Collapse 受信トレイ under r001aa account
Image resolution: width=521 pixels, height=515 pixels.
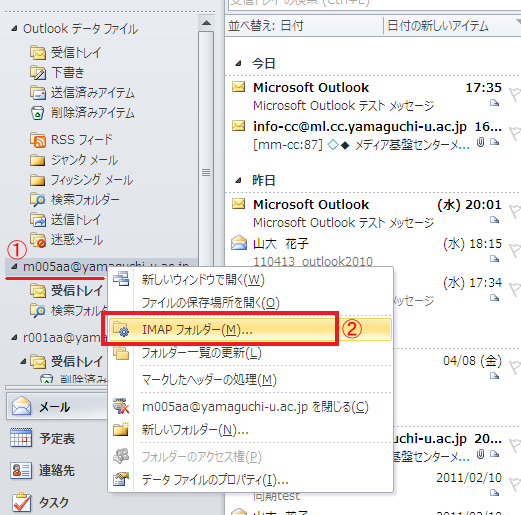coord(23,361)
